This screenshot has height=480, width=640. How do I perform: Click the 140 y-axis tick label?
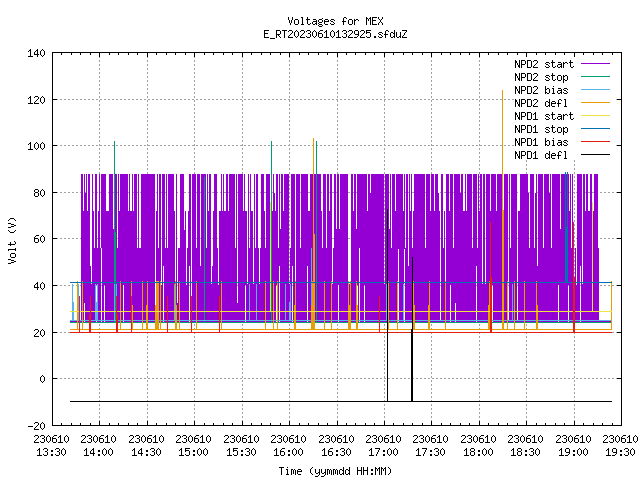(36, 53)
